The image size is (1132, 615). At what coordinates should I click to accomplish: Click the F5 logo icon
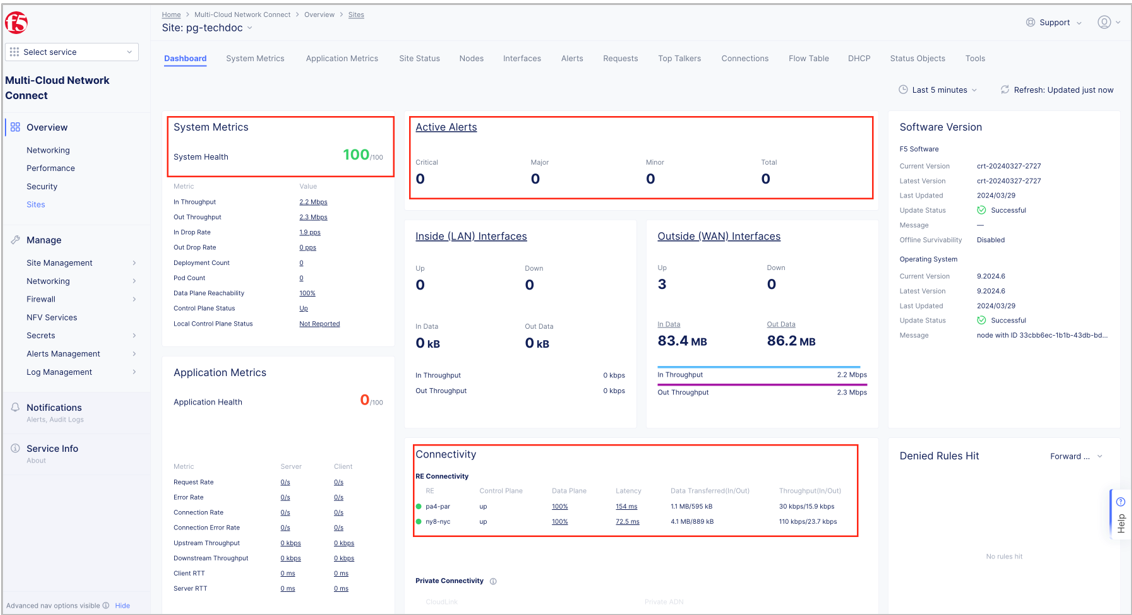click(x=16, y=23)
